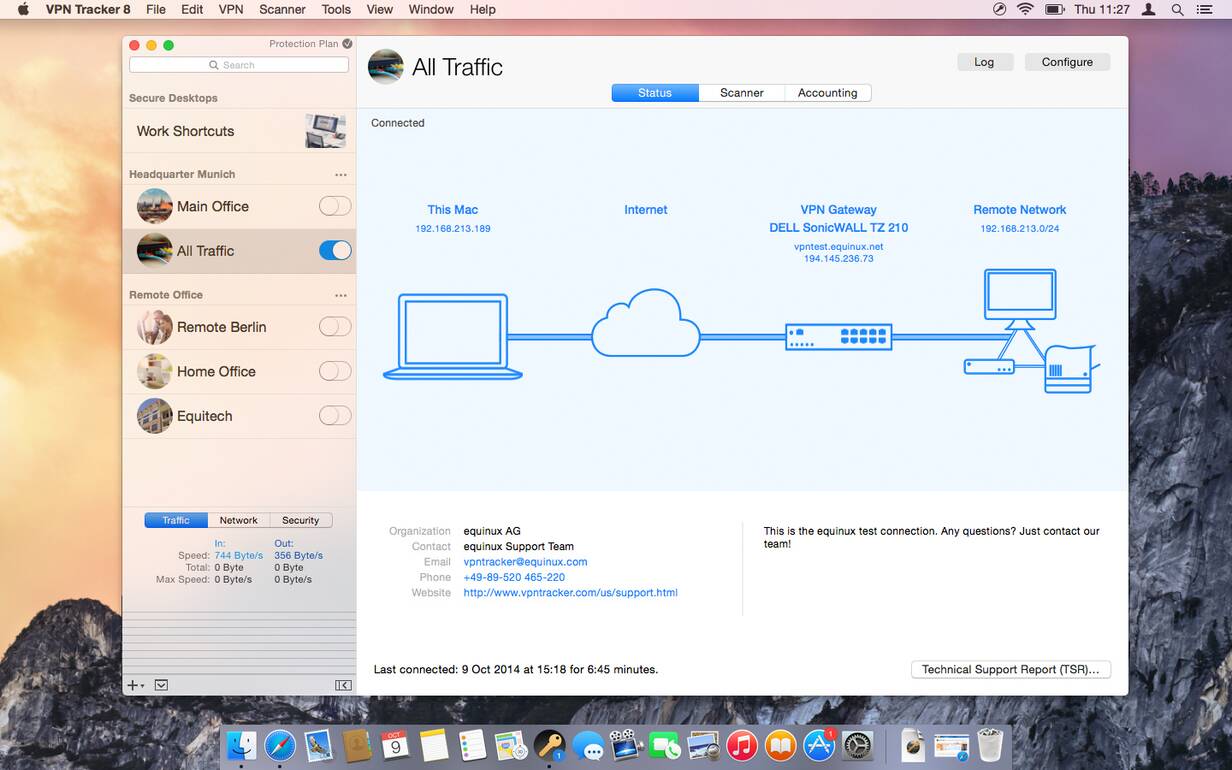Select the Traffic statistics tab
The width and height of the screenshot is (1232, 770).
tap(176, 520)
